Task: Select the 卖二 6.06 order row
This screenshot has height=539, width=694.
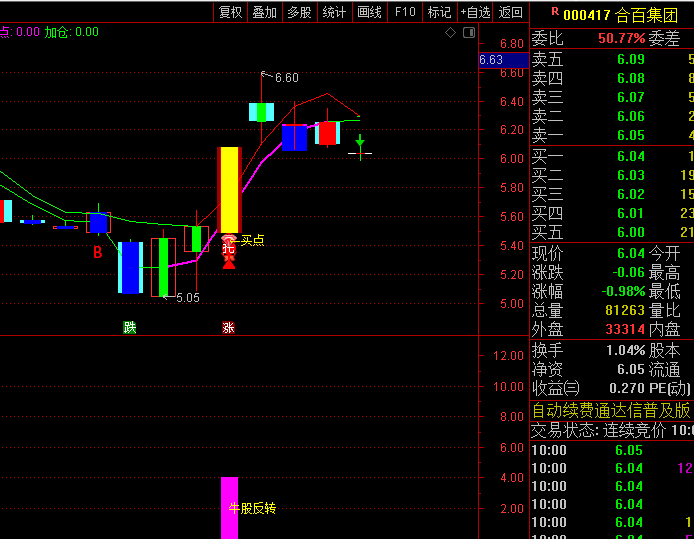Action: 612,116
